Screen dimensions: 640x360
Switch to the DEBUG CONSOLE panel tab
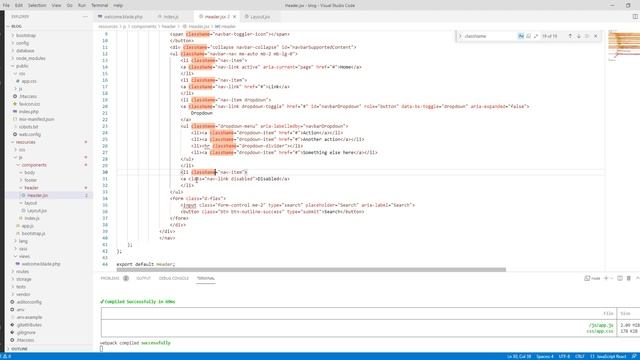(x=173, y=278)
